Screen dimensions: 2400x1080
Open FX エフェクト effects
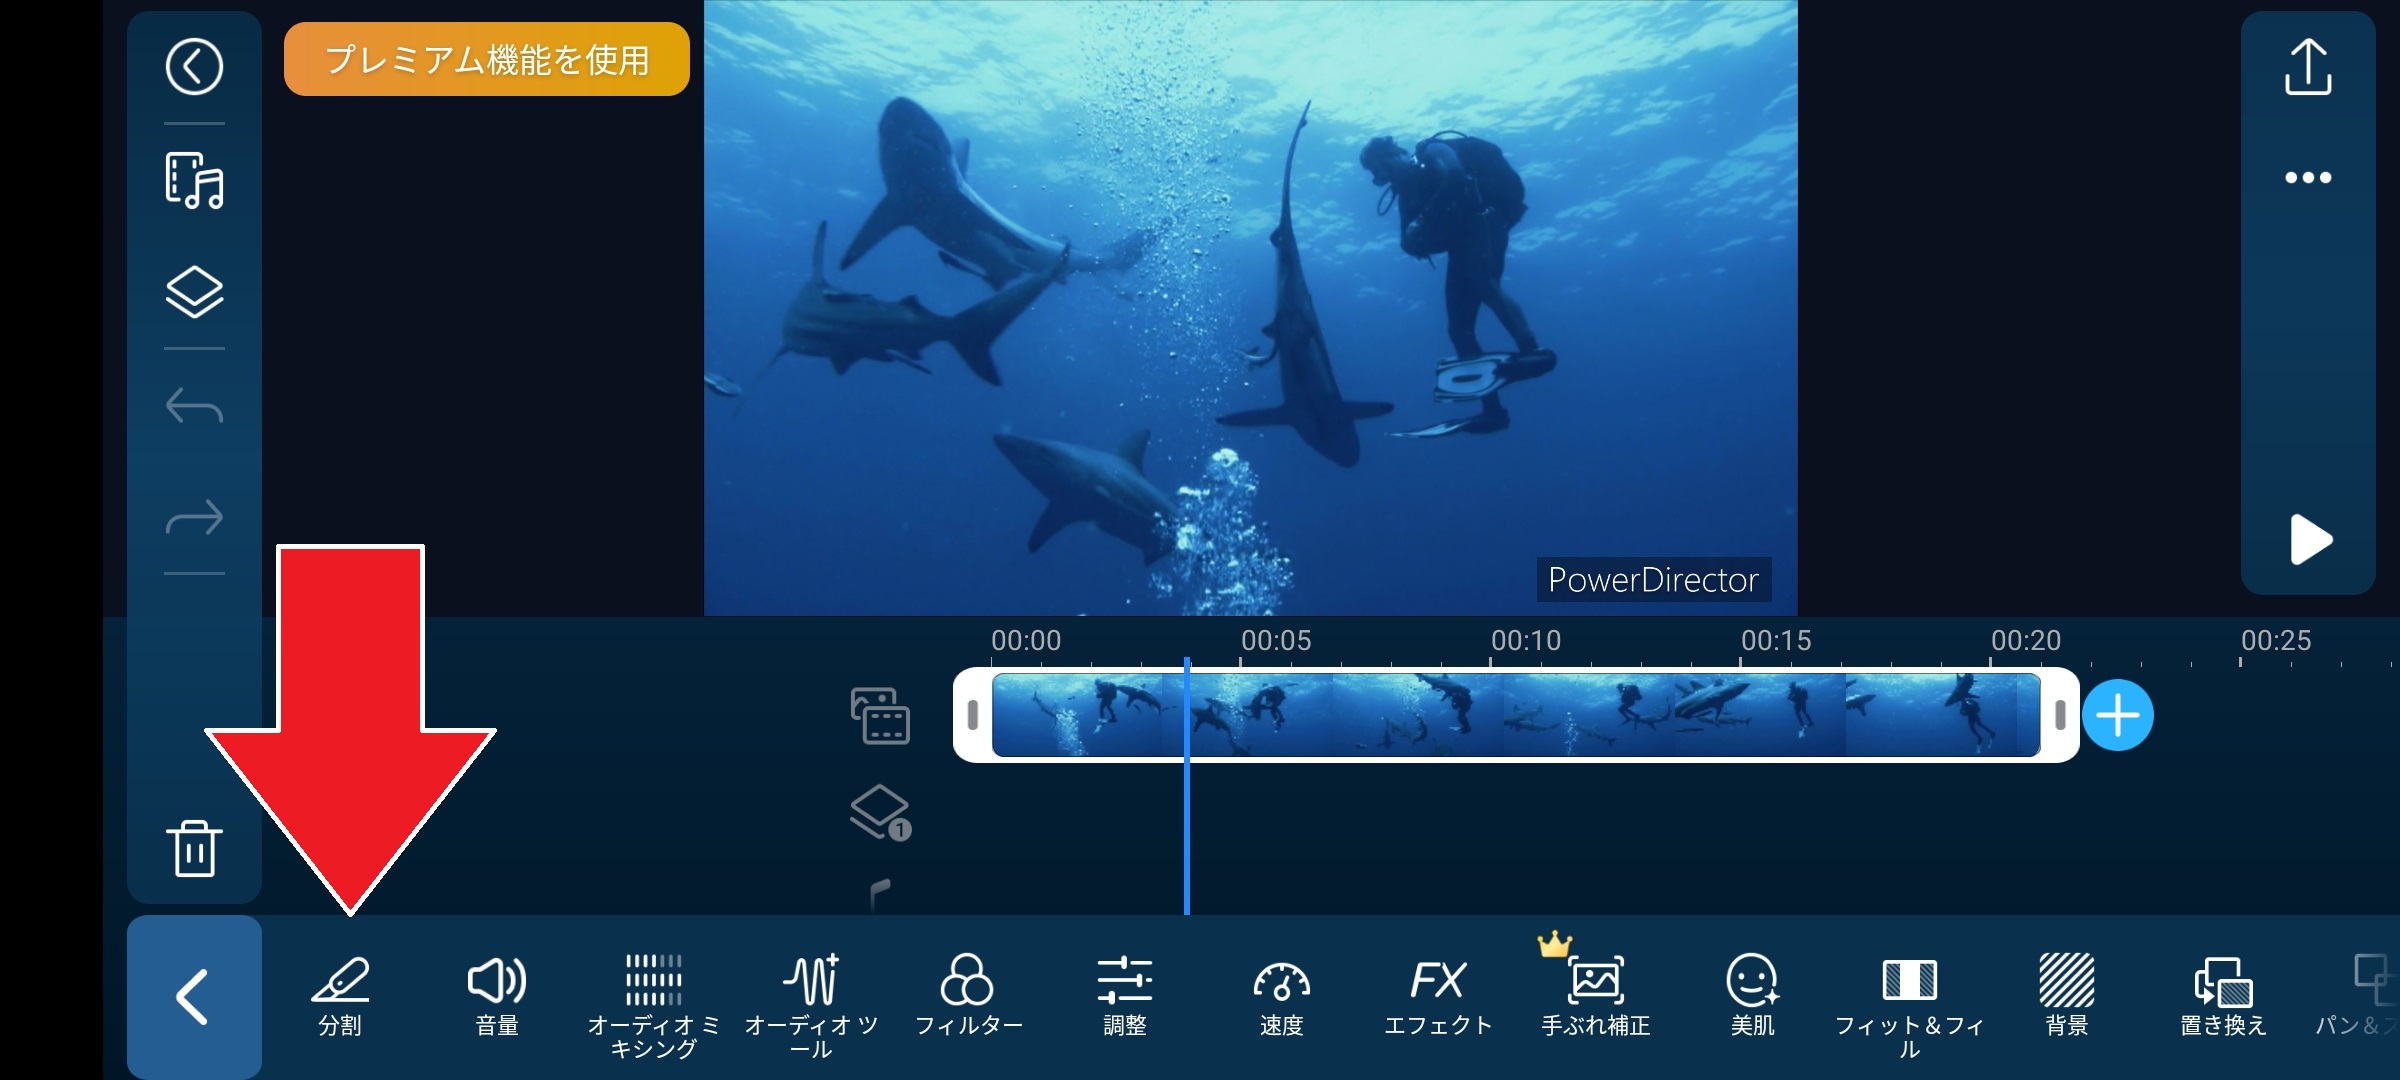pos(1438,996)
